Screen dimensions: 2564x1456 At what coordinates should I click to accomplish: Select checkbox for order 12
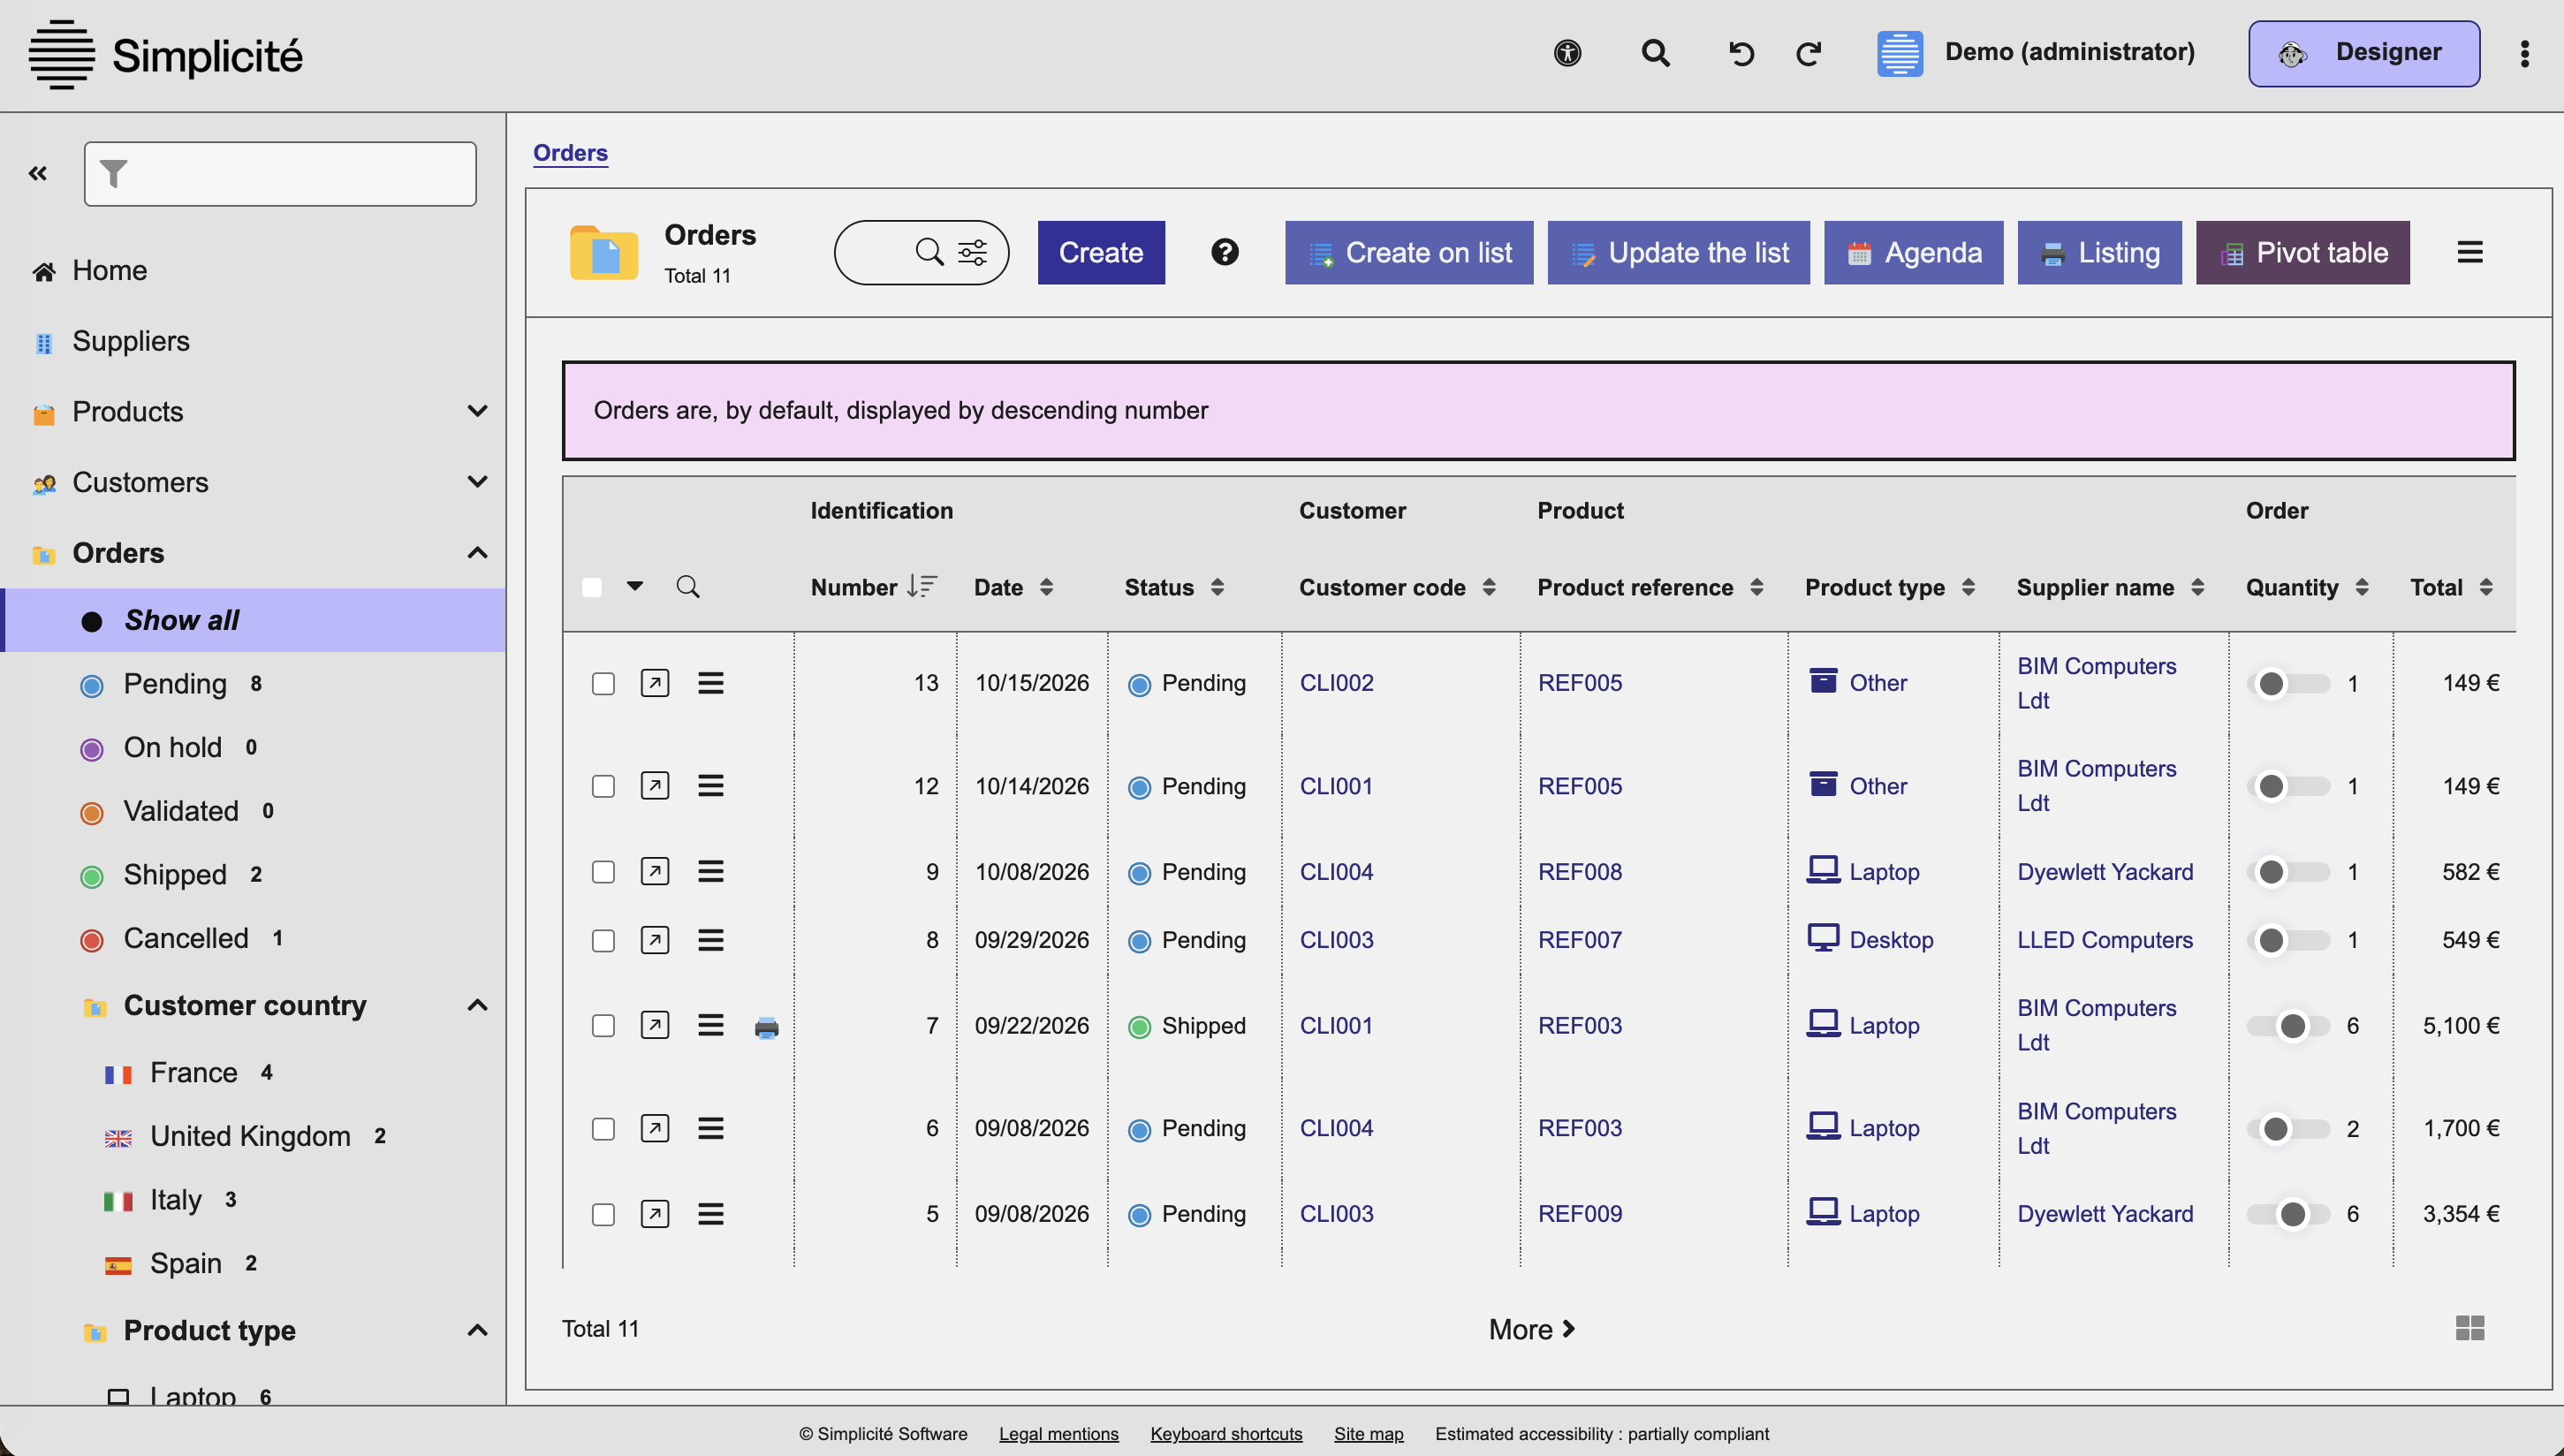coord(603,787)
